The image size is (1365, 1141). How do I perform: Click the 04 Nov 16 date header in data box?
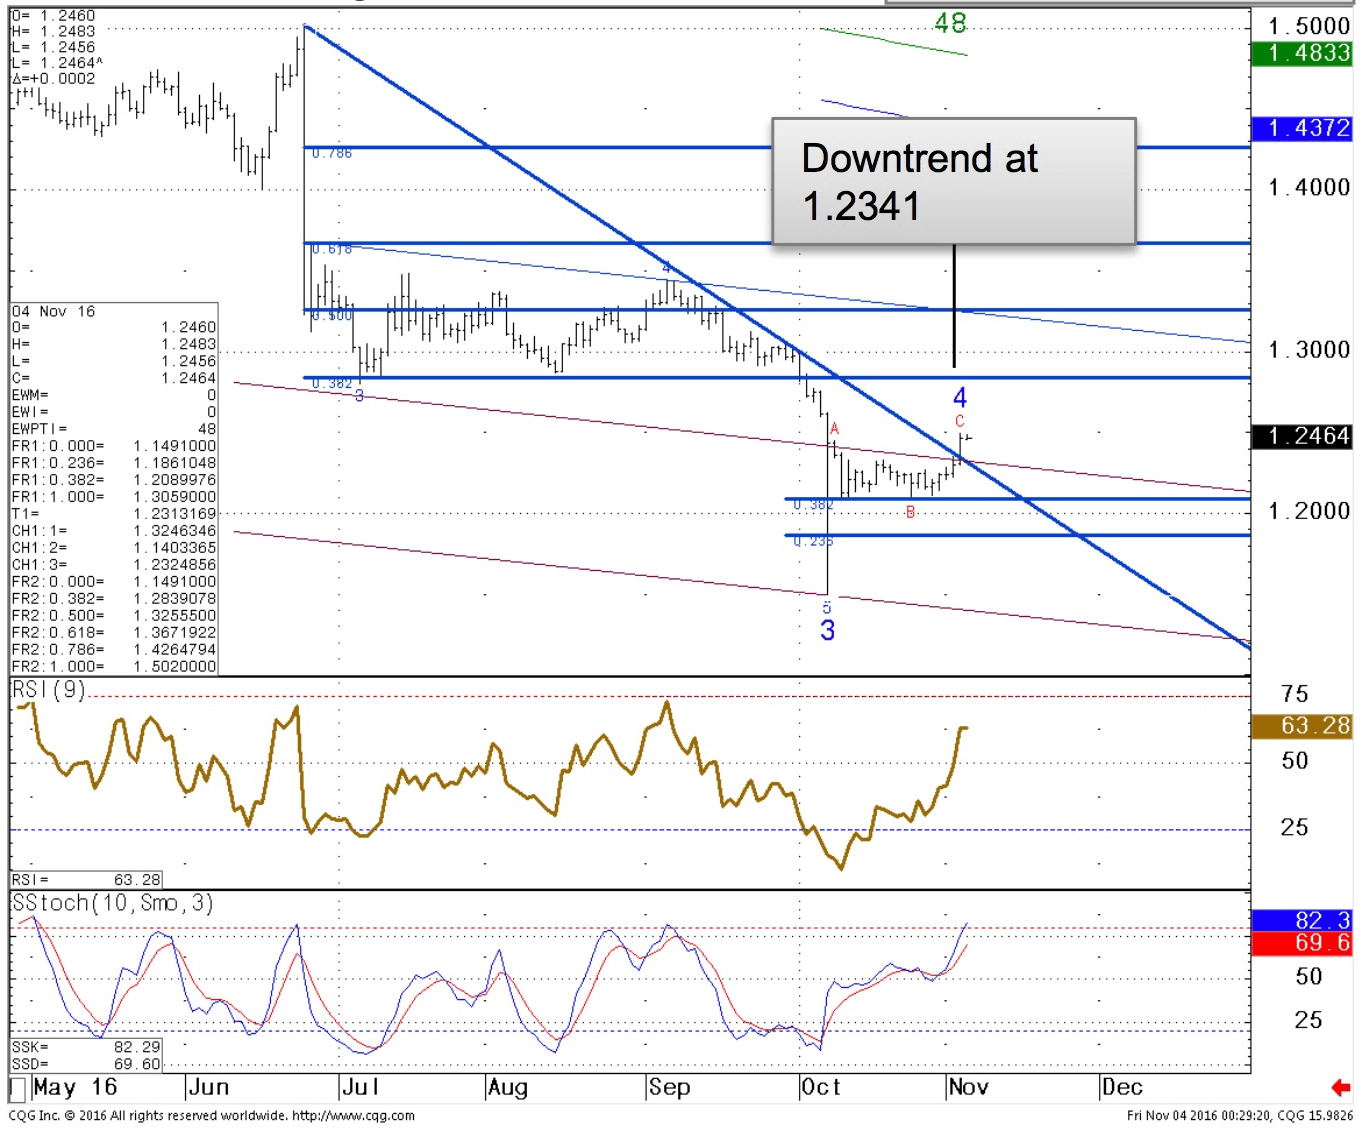point(54,312)
